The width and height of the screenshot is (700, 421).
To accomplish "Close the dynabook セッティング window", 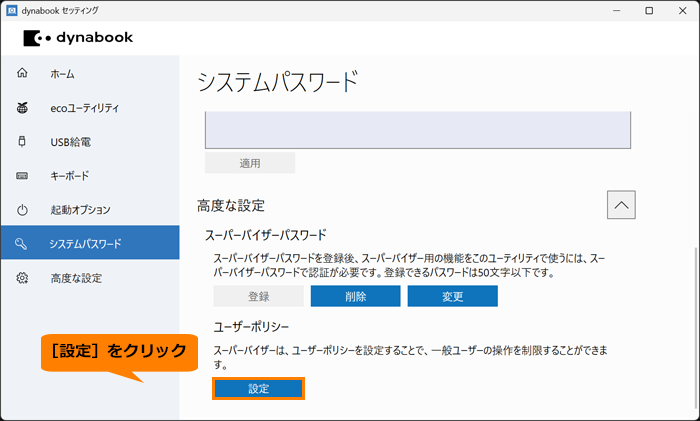I will pos(683,10).
